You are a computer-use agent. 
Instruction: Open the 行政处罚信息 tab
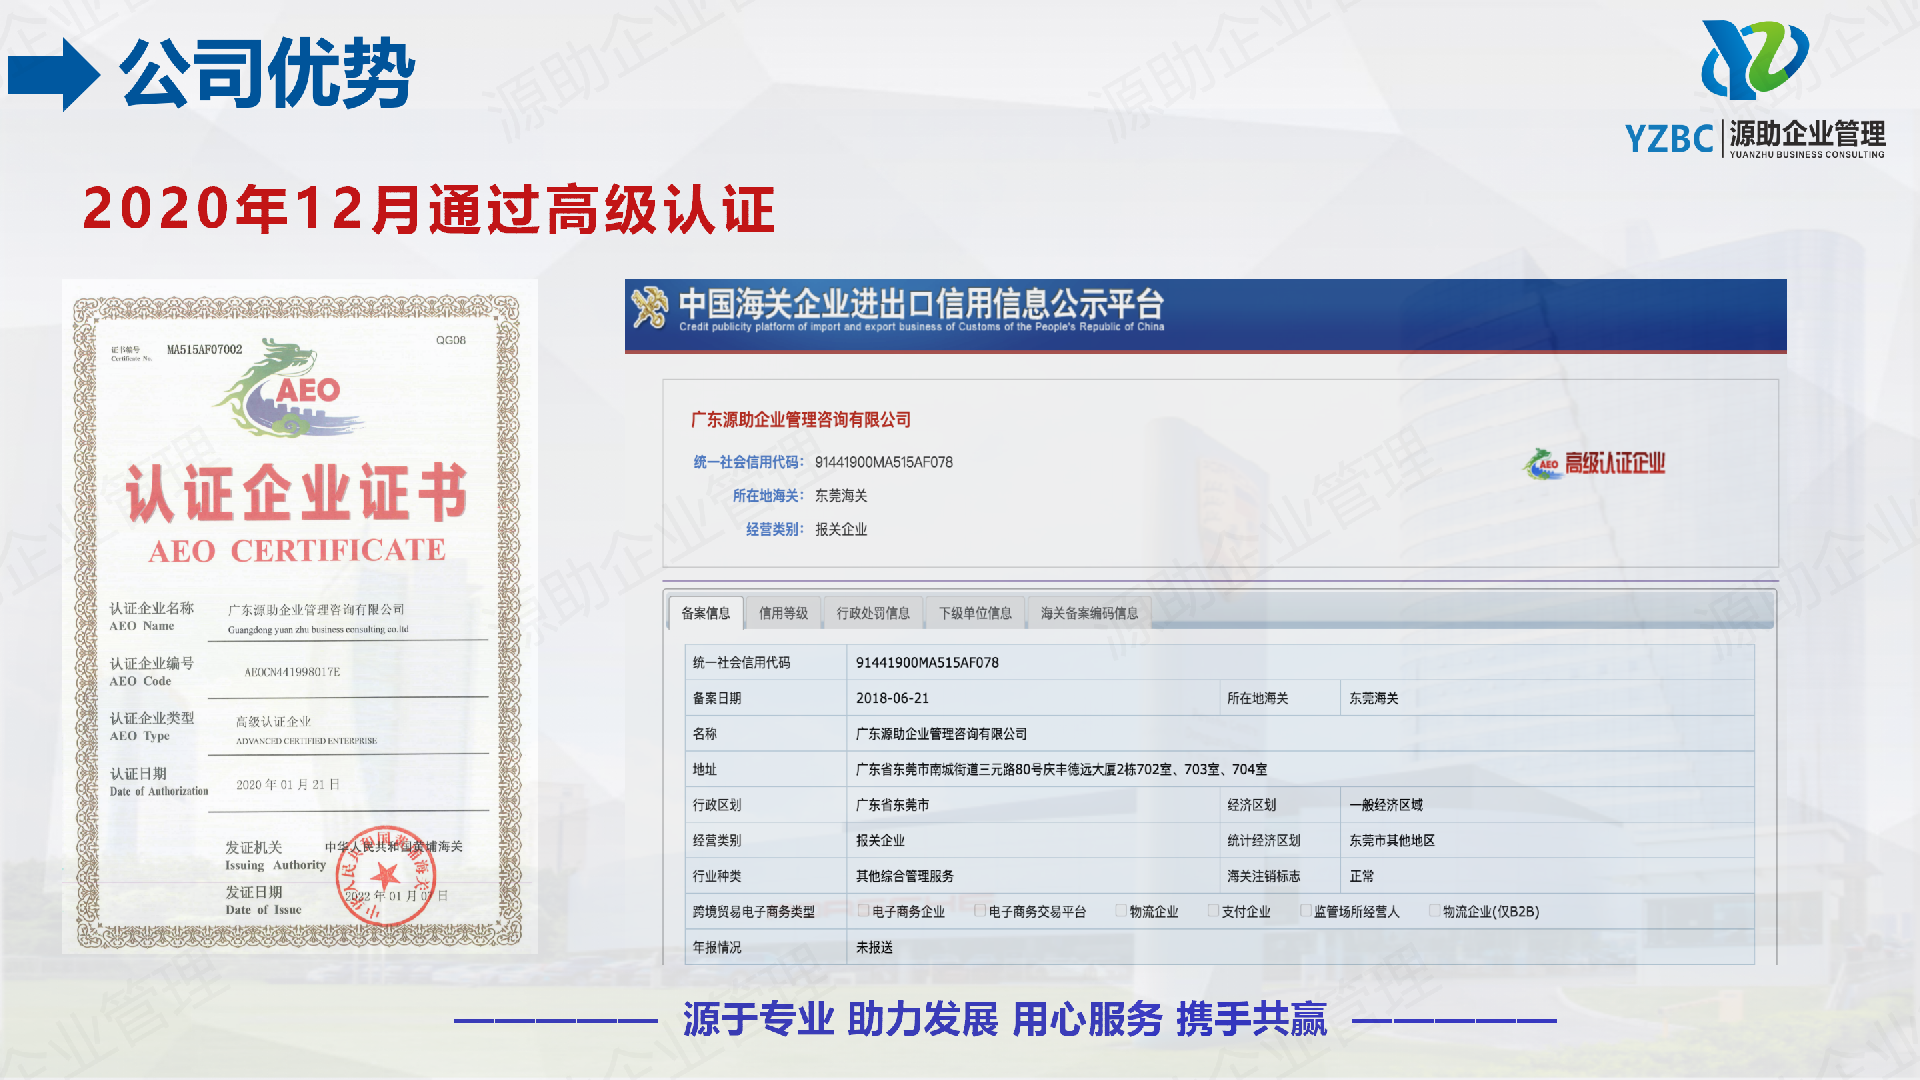[x=873, y=613]
